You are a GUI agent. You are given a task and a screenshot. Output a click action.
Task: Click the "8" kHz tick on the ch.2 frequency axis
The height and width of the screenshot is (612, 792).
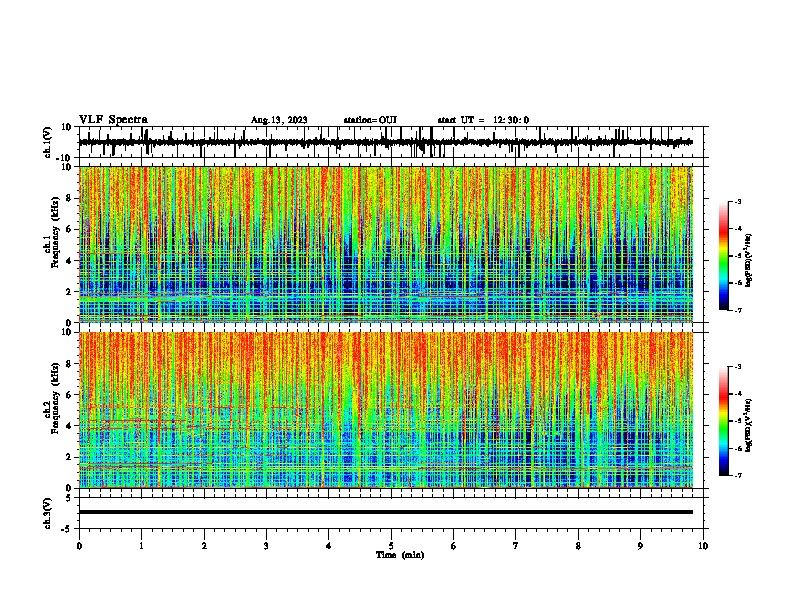click(69, 364)
